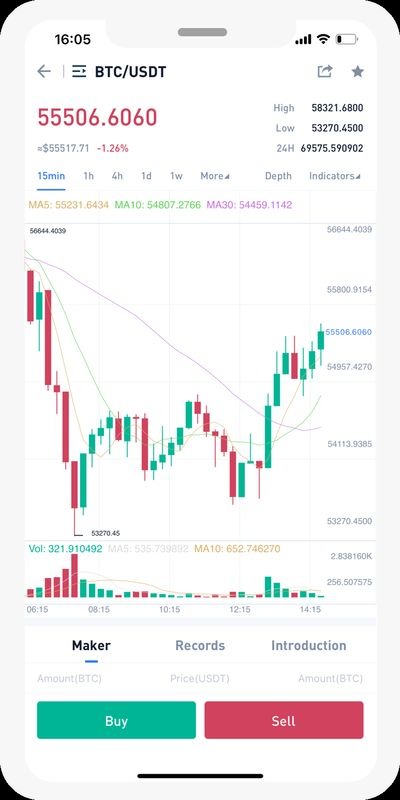
Task: Show the Depth chart view
Action: pyautogui.click(x=278, y=176)
